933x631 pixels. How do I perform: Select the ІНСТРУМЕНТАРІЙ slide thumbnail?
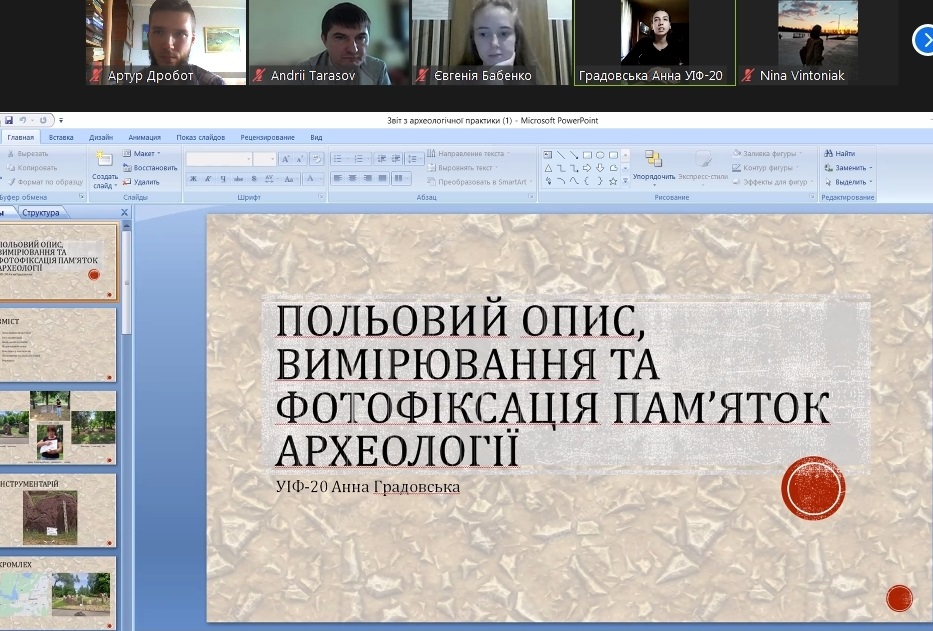[x=58, y=511]
